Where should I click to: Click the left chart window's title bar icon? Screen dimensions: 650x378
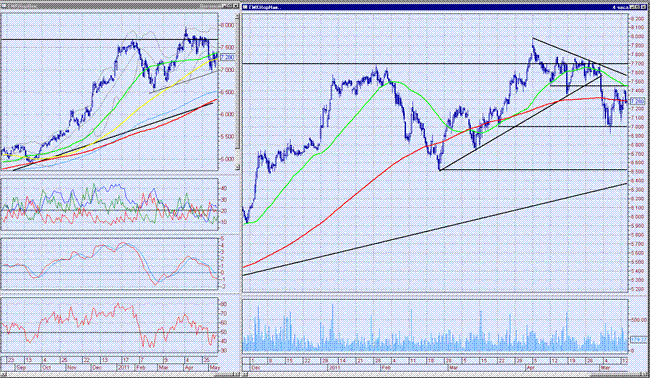(4, 6)
